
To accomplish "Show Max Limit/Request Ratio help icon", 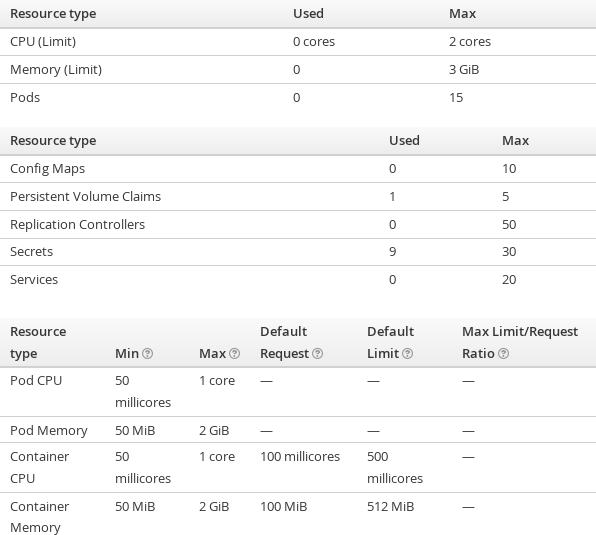I will point(504,354).
